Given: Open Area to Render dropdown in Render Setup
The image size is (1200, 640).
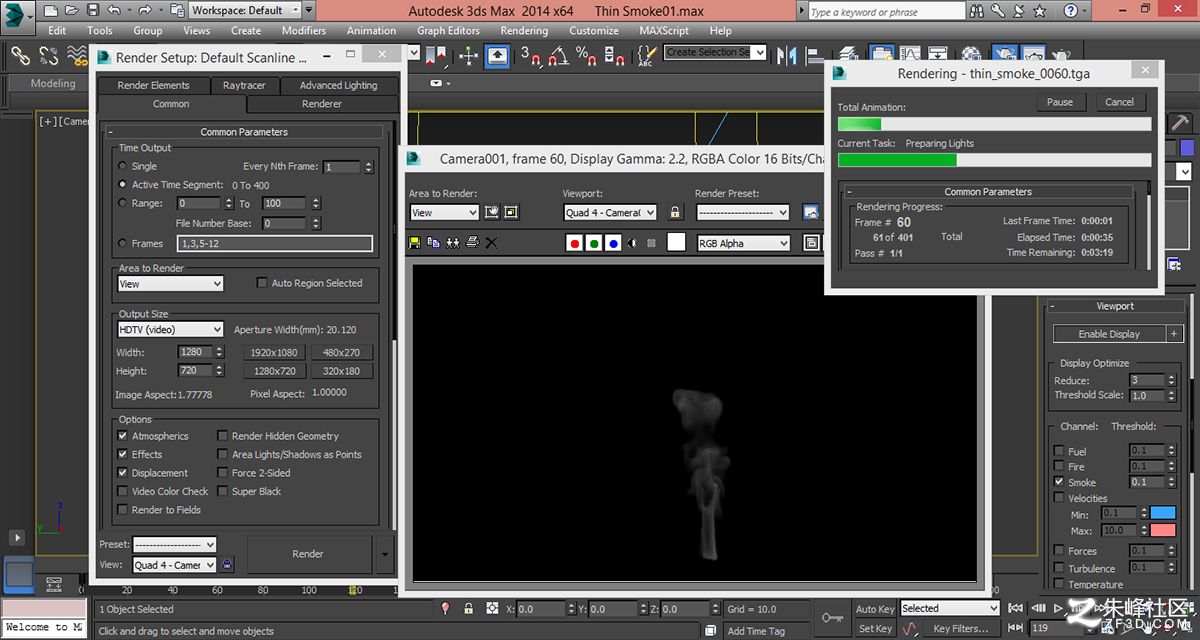Looking at the screenshot, I should pos(170,284).
